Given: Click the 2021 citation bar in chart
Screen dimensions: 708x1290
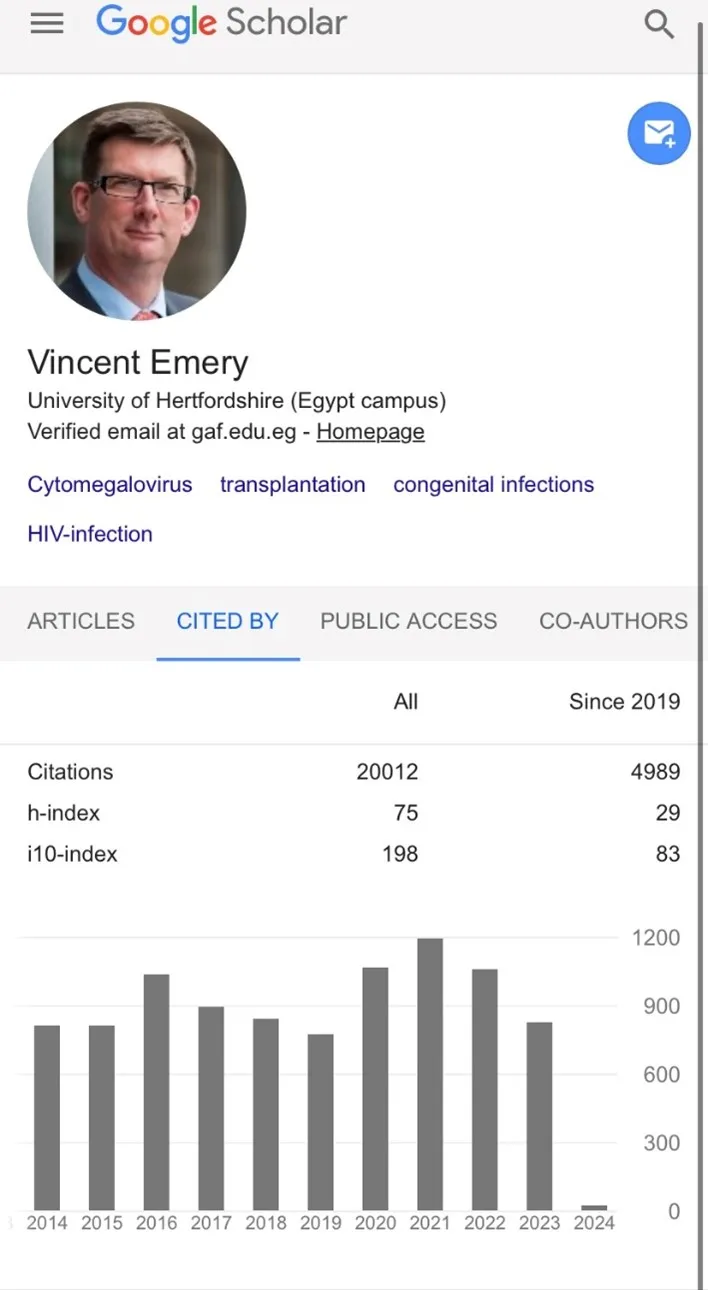Looking at the screenshot, I should pos(429,1070).
